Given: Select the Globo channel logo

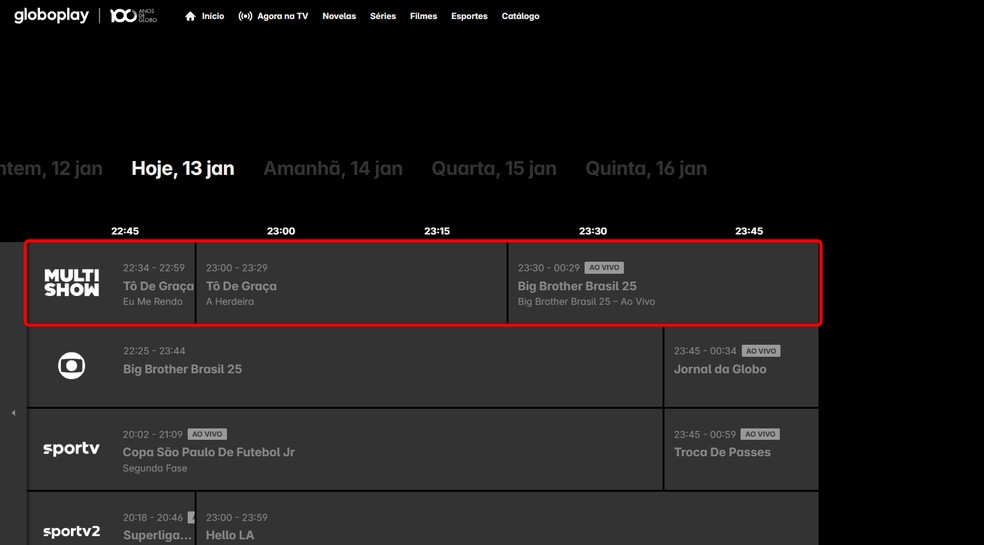Looking at the screenshot, I should (x=72, y=366).
